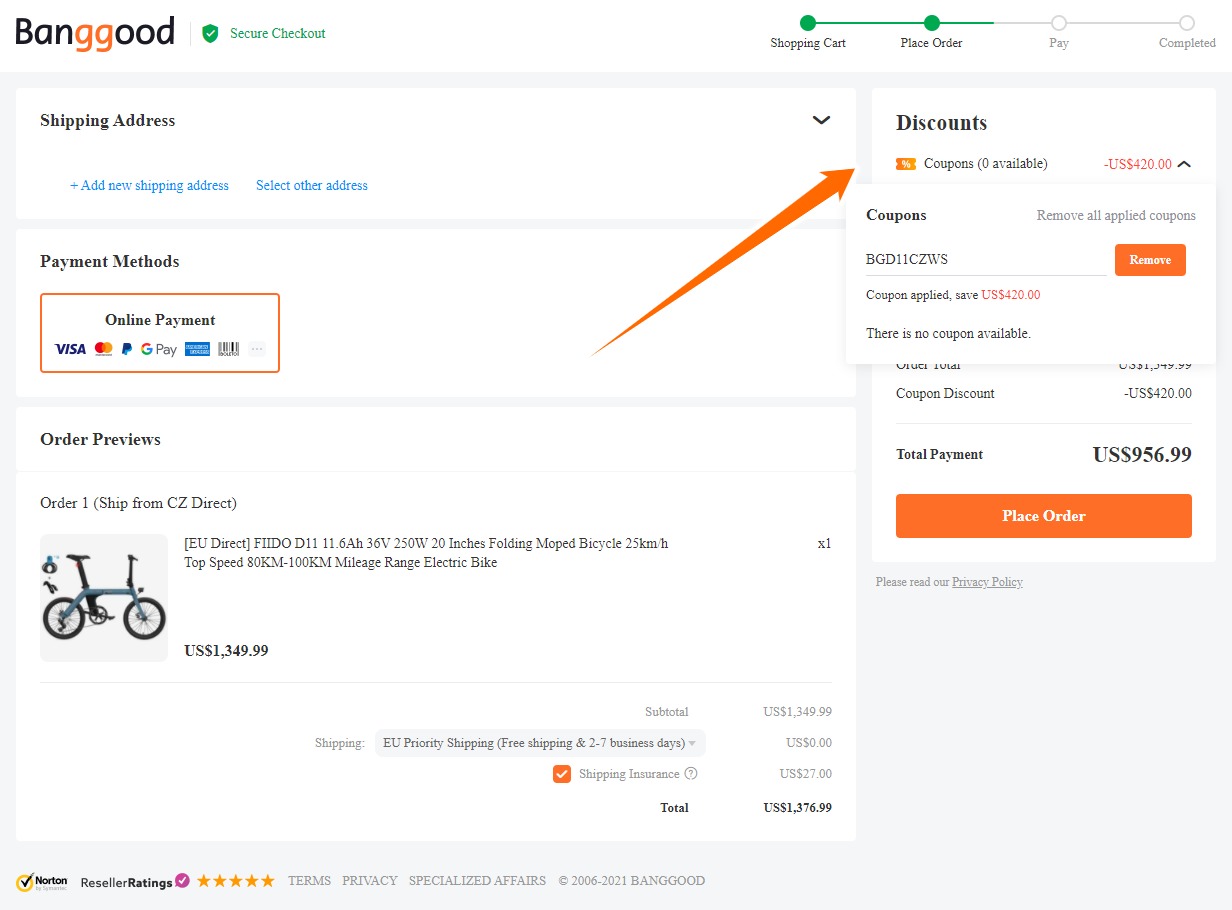Click the Norton security badge

pos(42,881)
